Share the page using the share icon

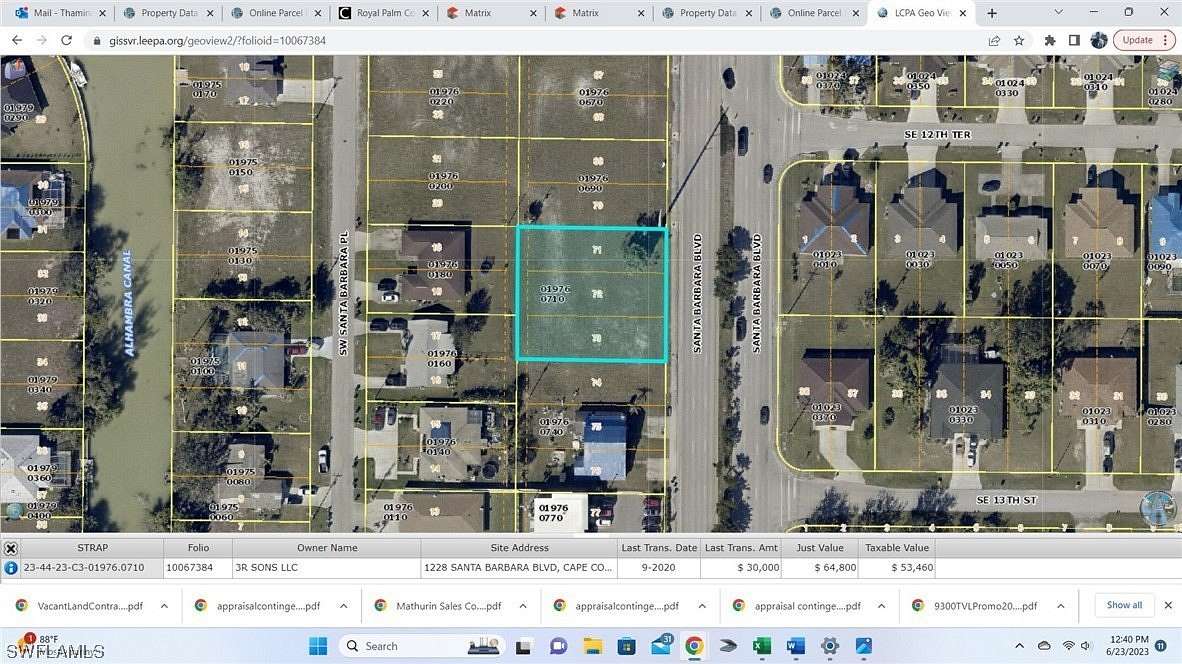click(x=994, y=40)
